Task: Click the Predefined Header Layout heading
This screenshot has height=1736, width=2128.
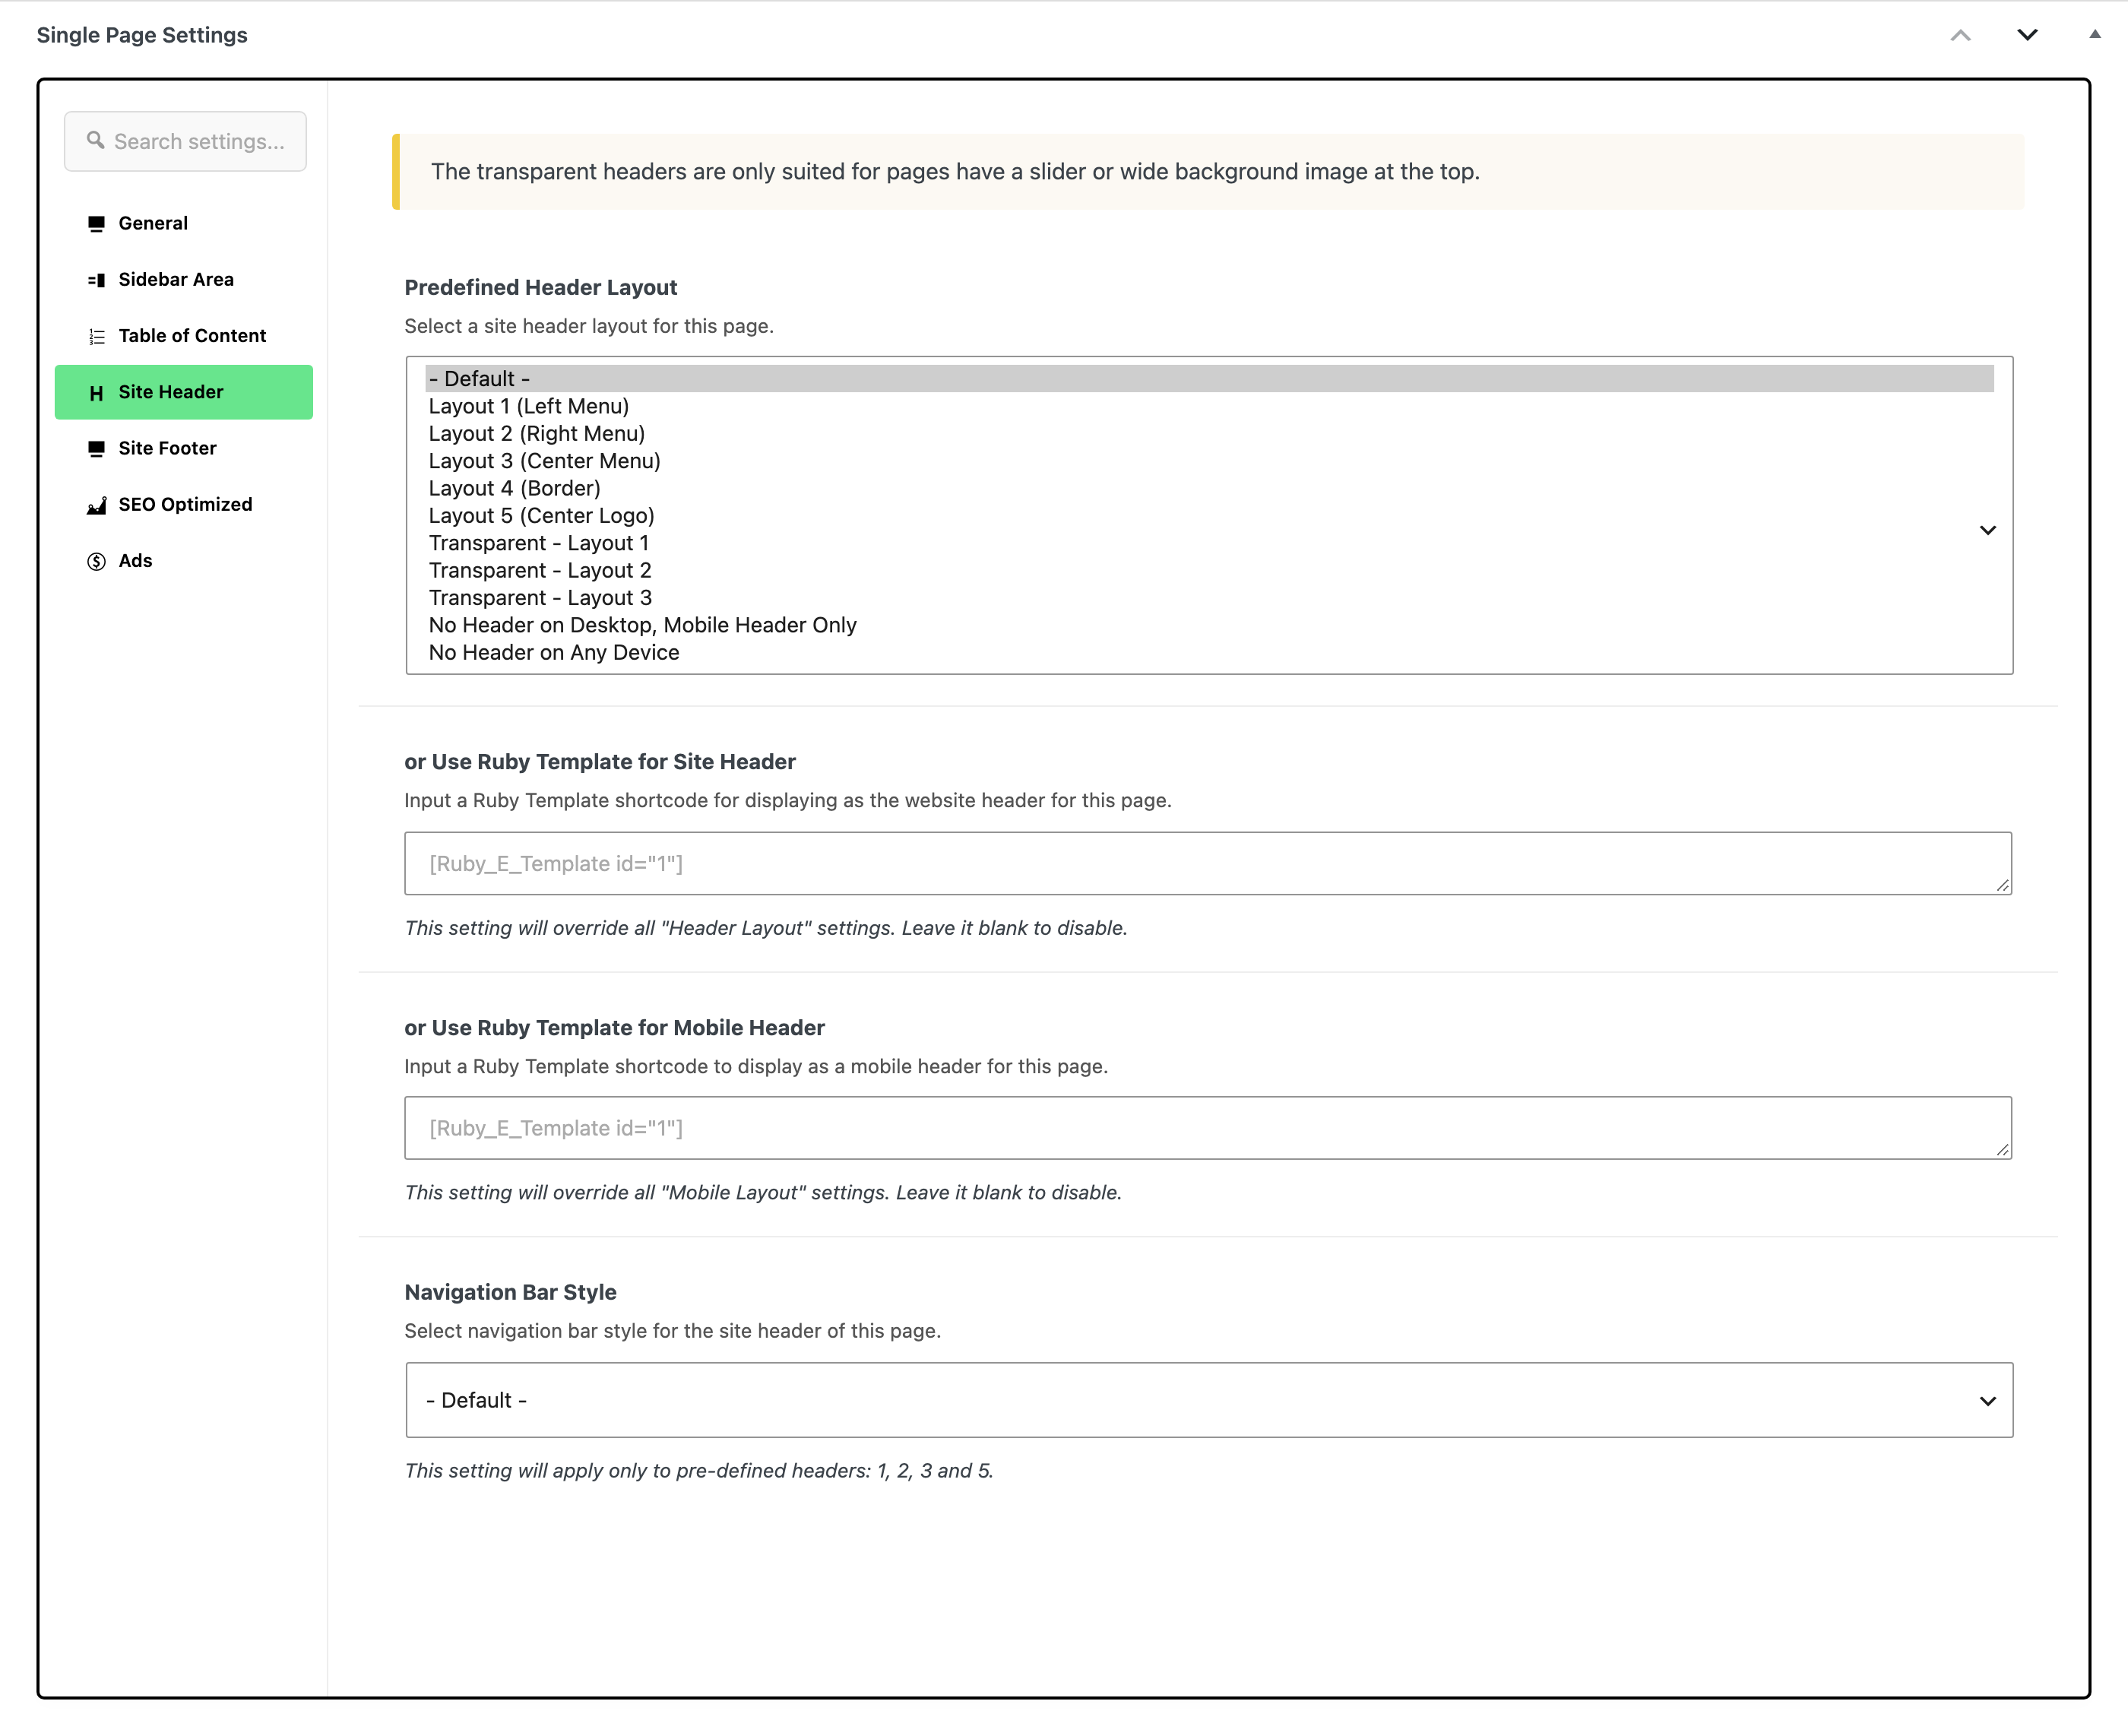Action: 541,288
